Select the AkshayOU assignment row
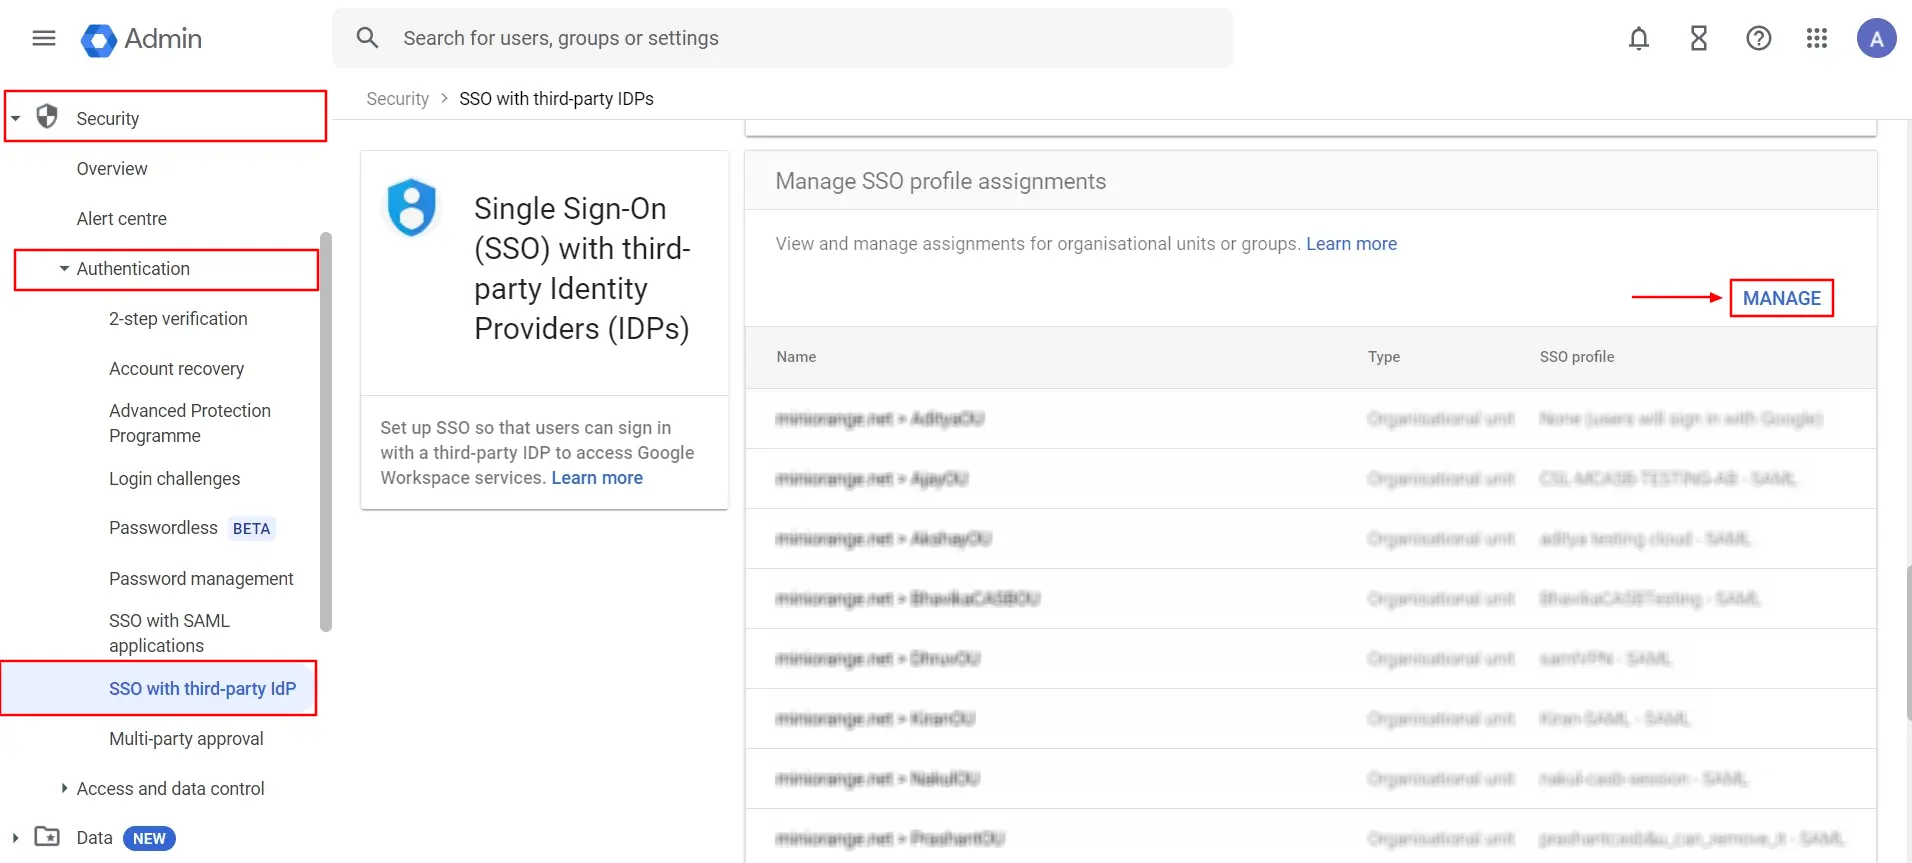This screenshot has width=1912, height=863. 1310,539
